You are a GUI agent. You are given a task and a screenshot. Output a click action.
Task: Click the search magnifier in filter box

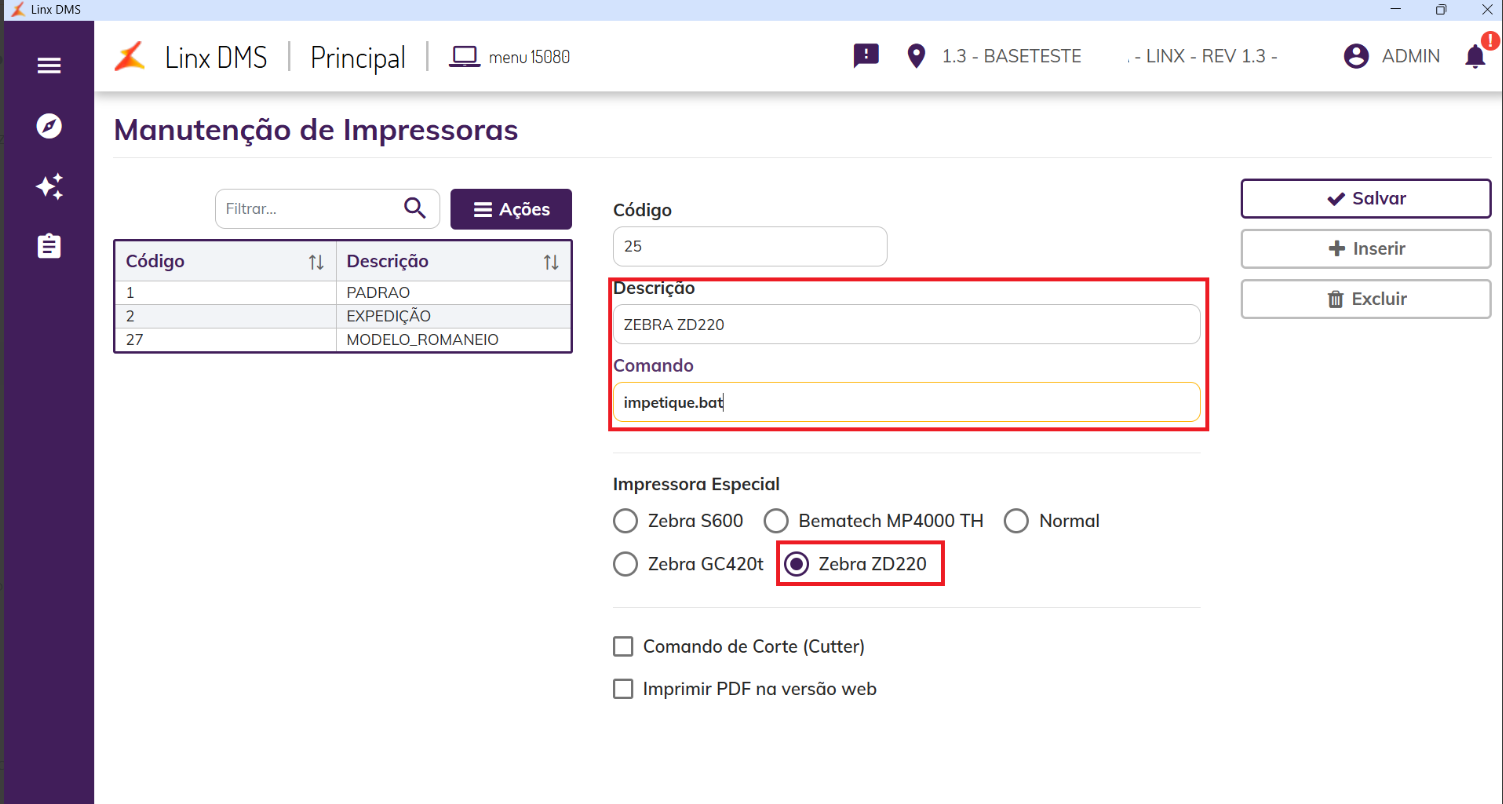pyautogui.click(x=415, y=208)
